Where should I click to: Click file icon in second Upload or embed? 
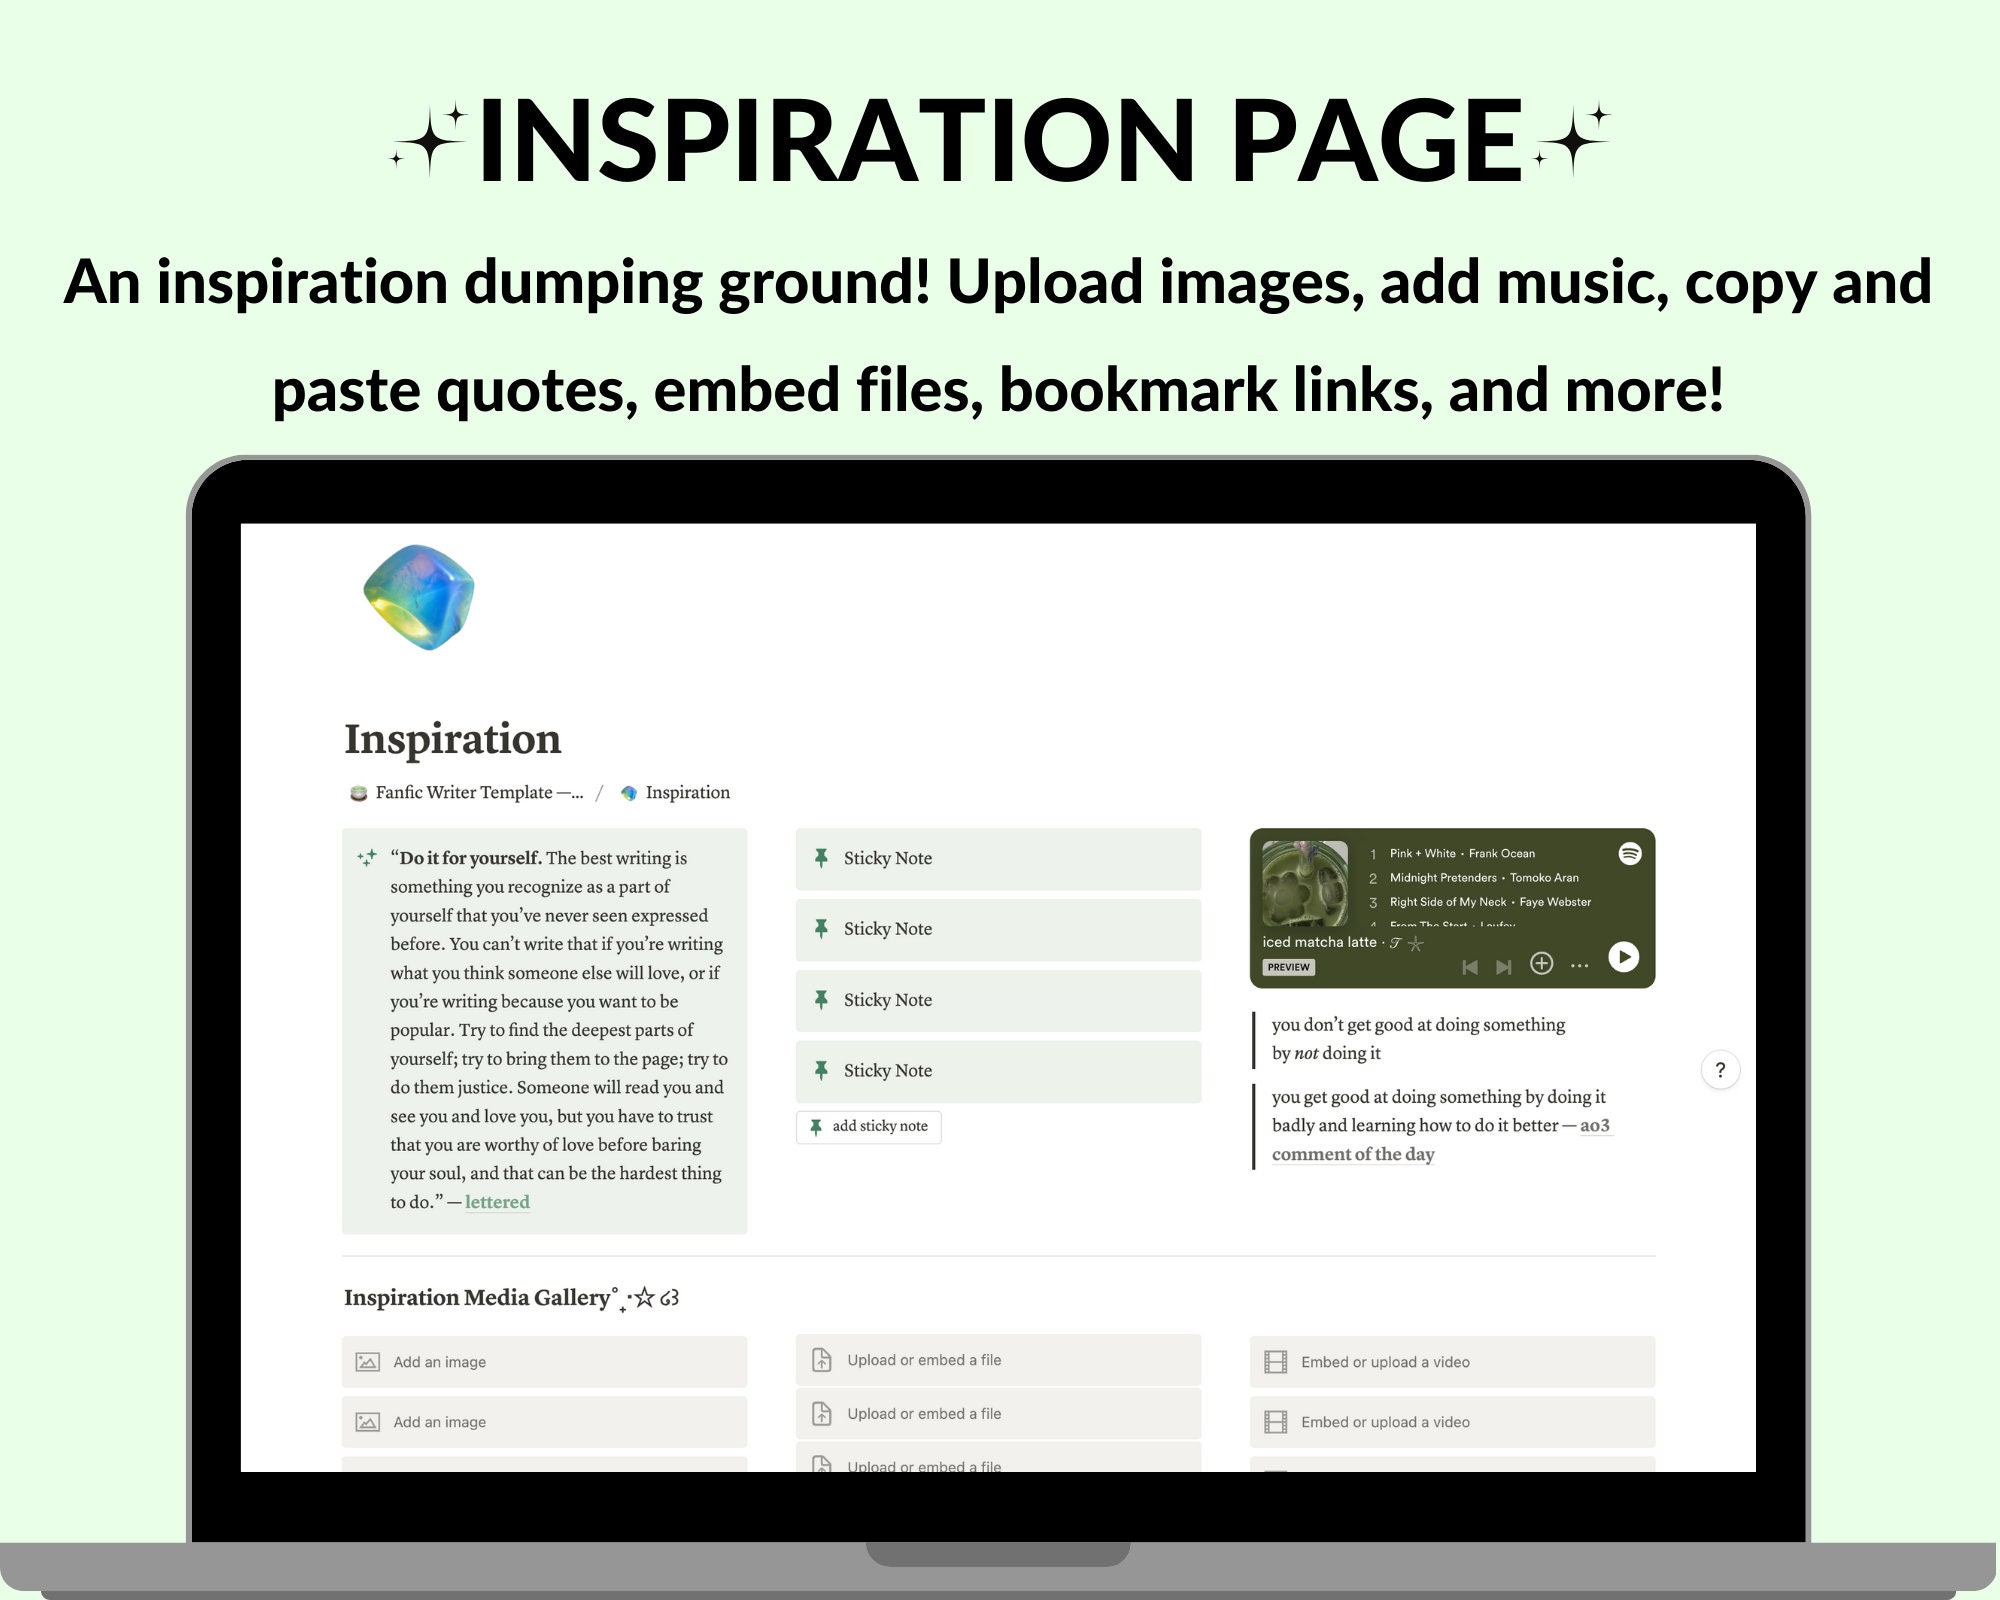point(822,1414)
